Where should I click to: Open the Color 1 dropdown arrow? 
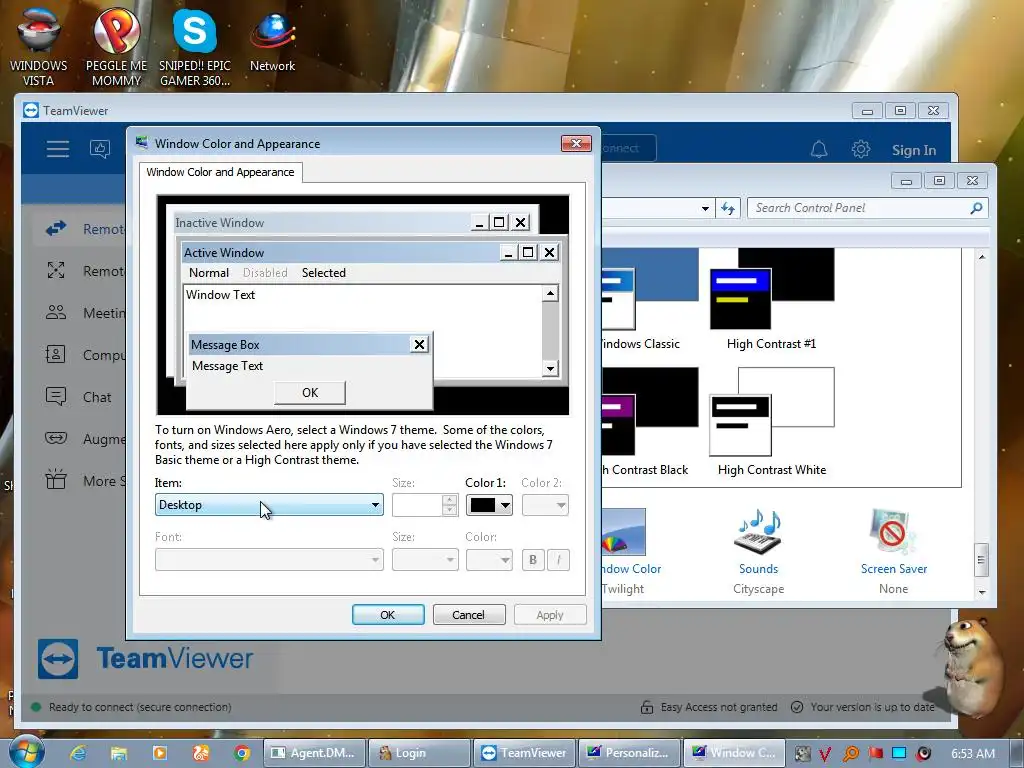(x=505, y=505)
